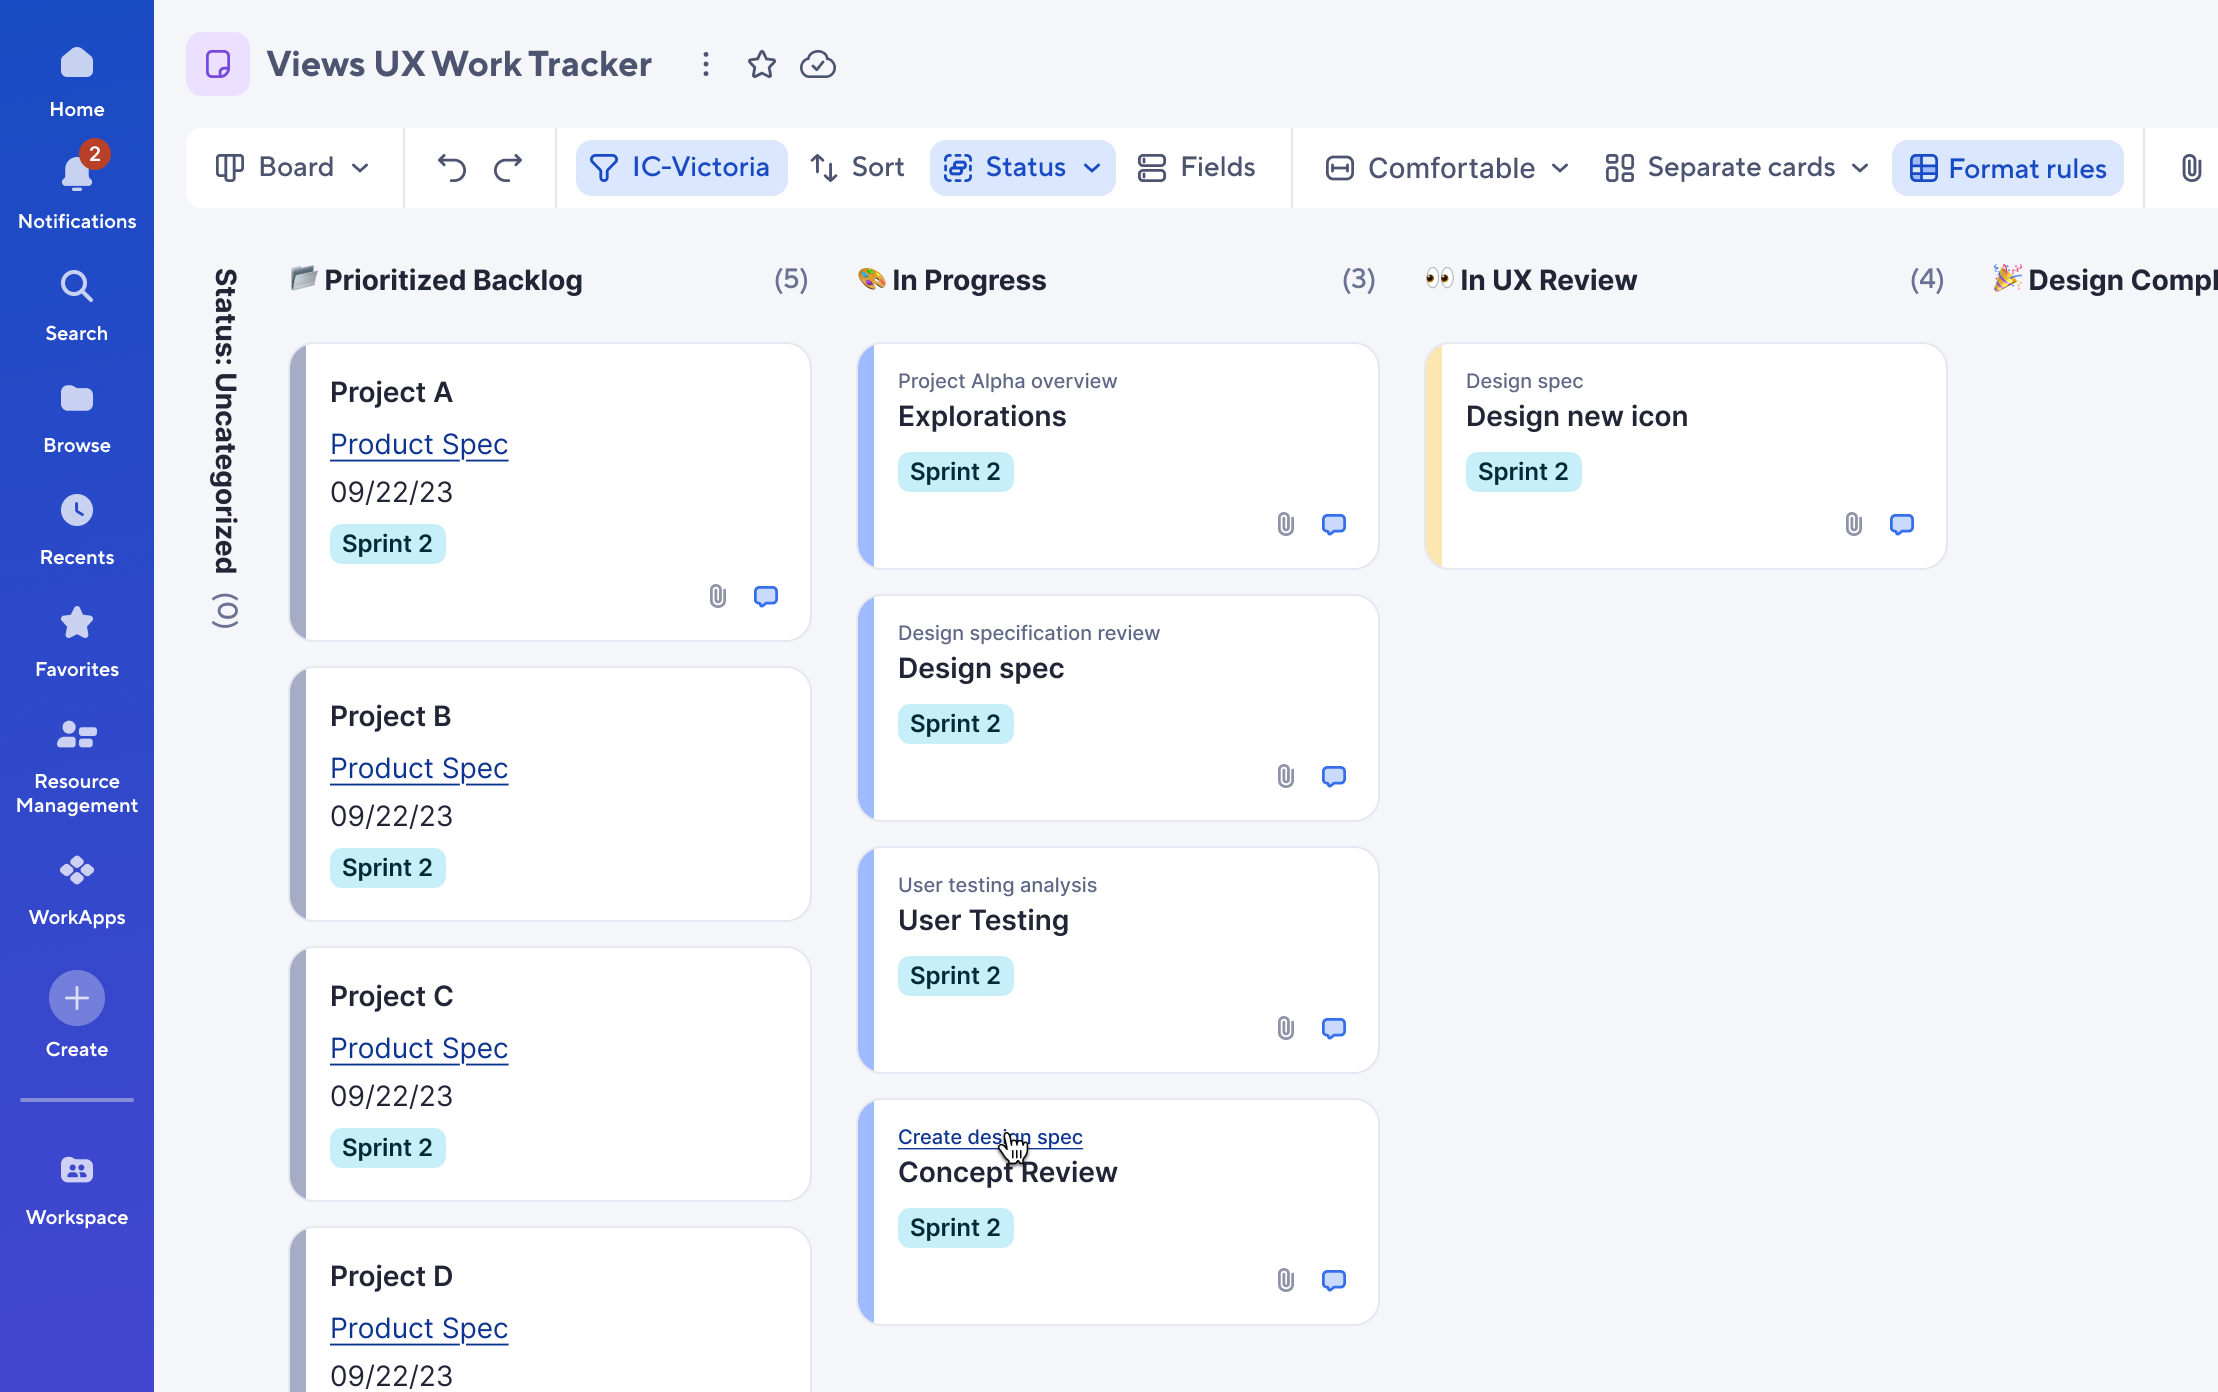The image size is (2218, 1392).
Task: Open attachments on Project A card
Action: (718, 596)
